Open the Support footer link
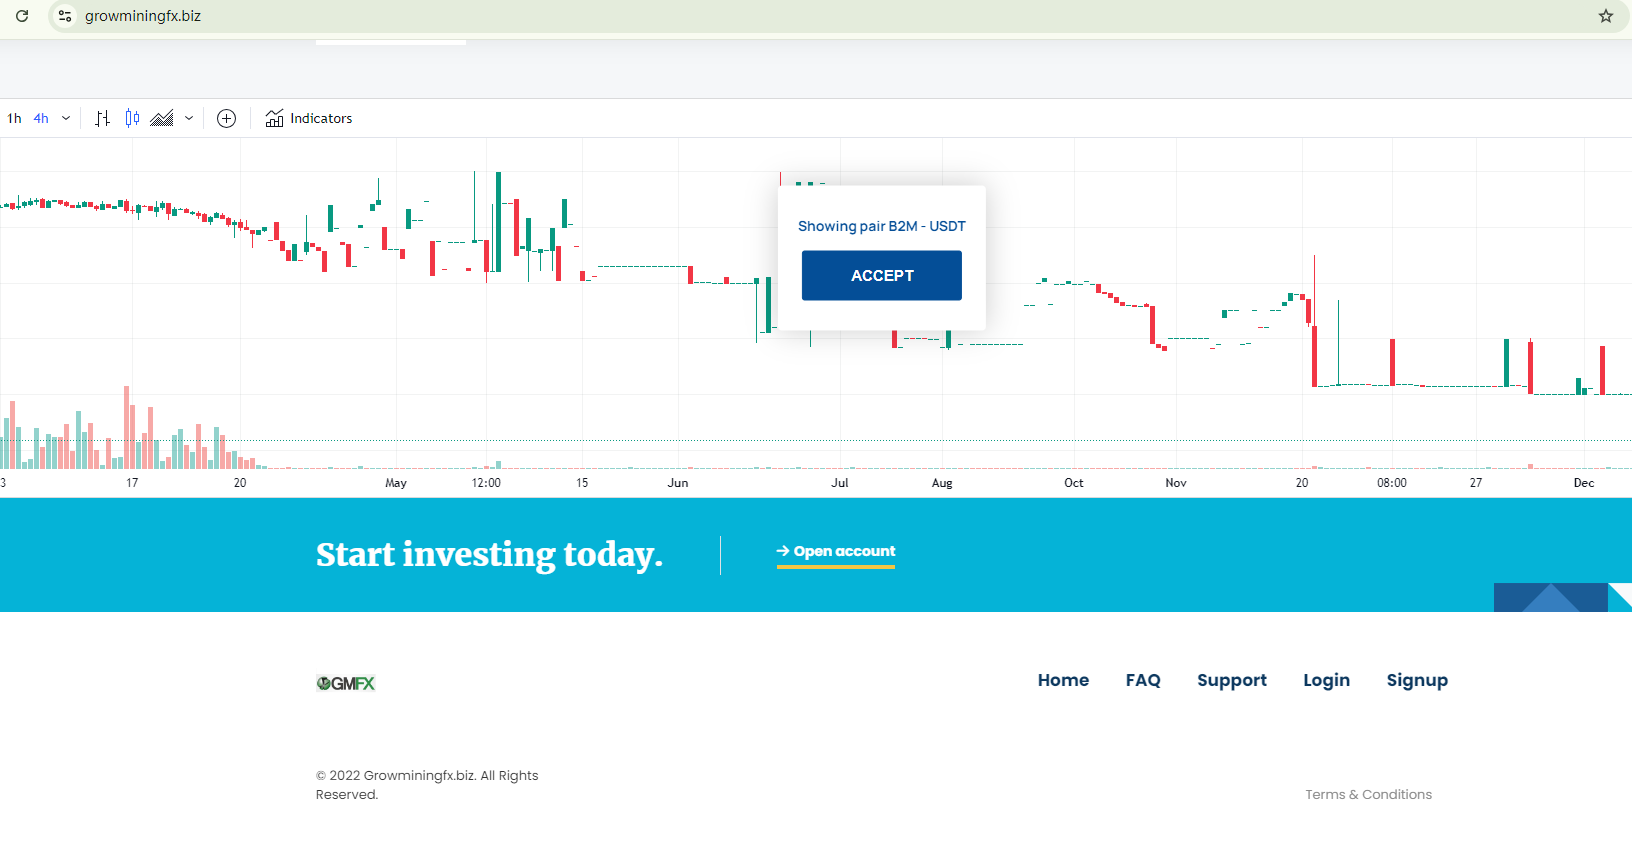1632x847 pixels. point(1232,680)
